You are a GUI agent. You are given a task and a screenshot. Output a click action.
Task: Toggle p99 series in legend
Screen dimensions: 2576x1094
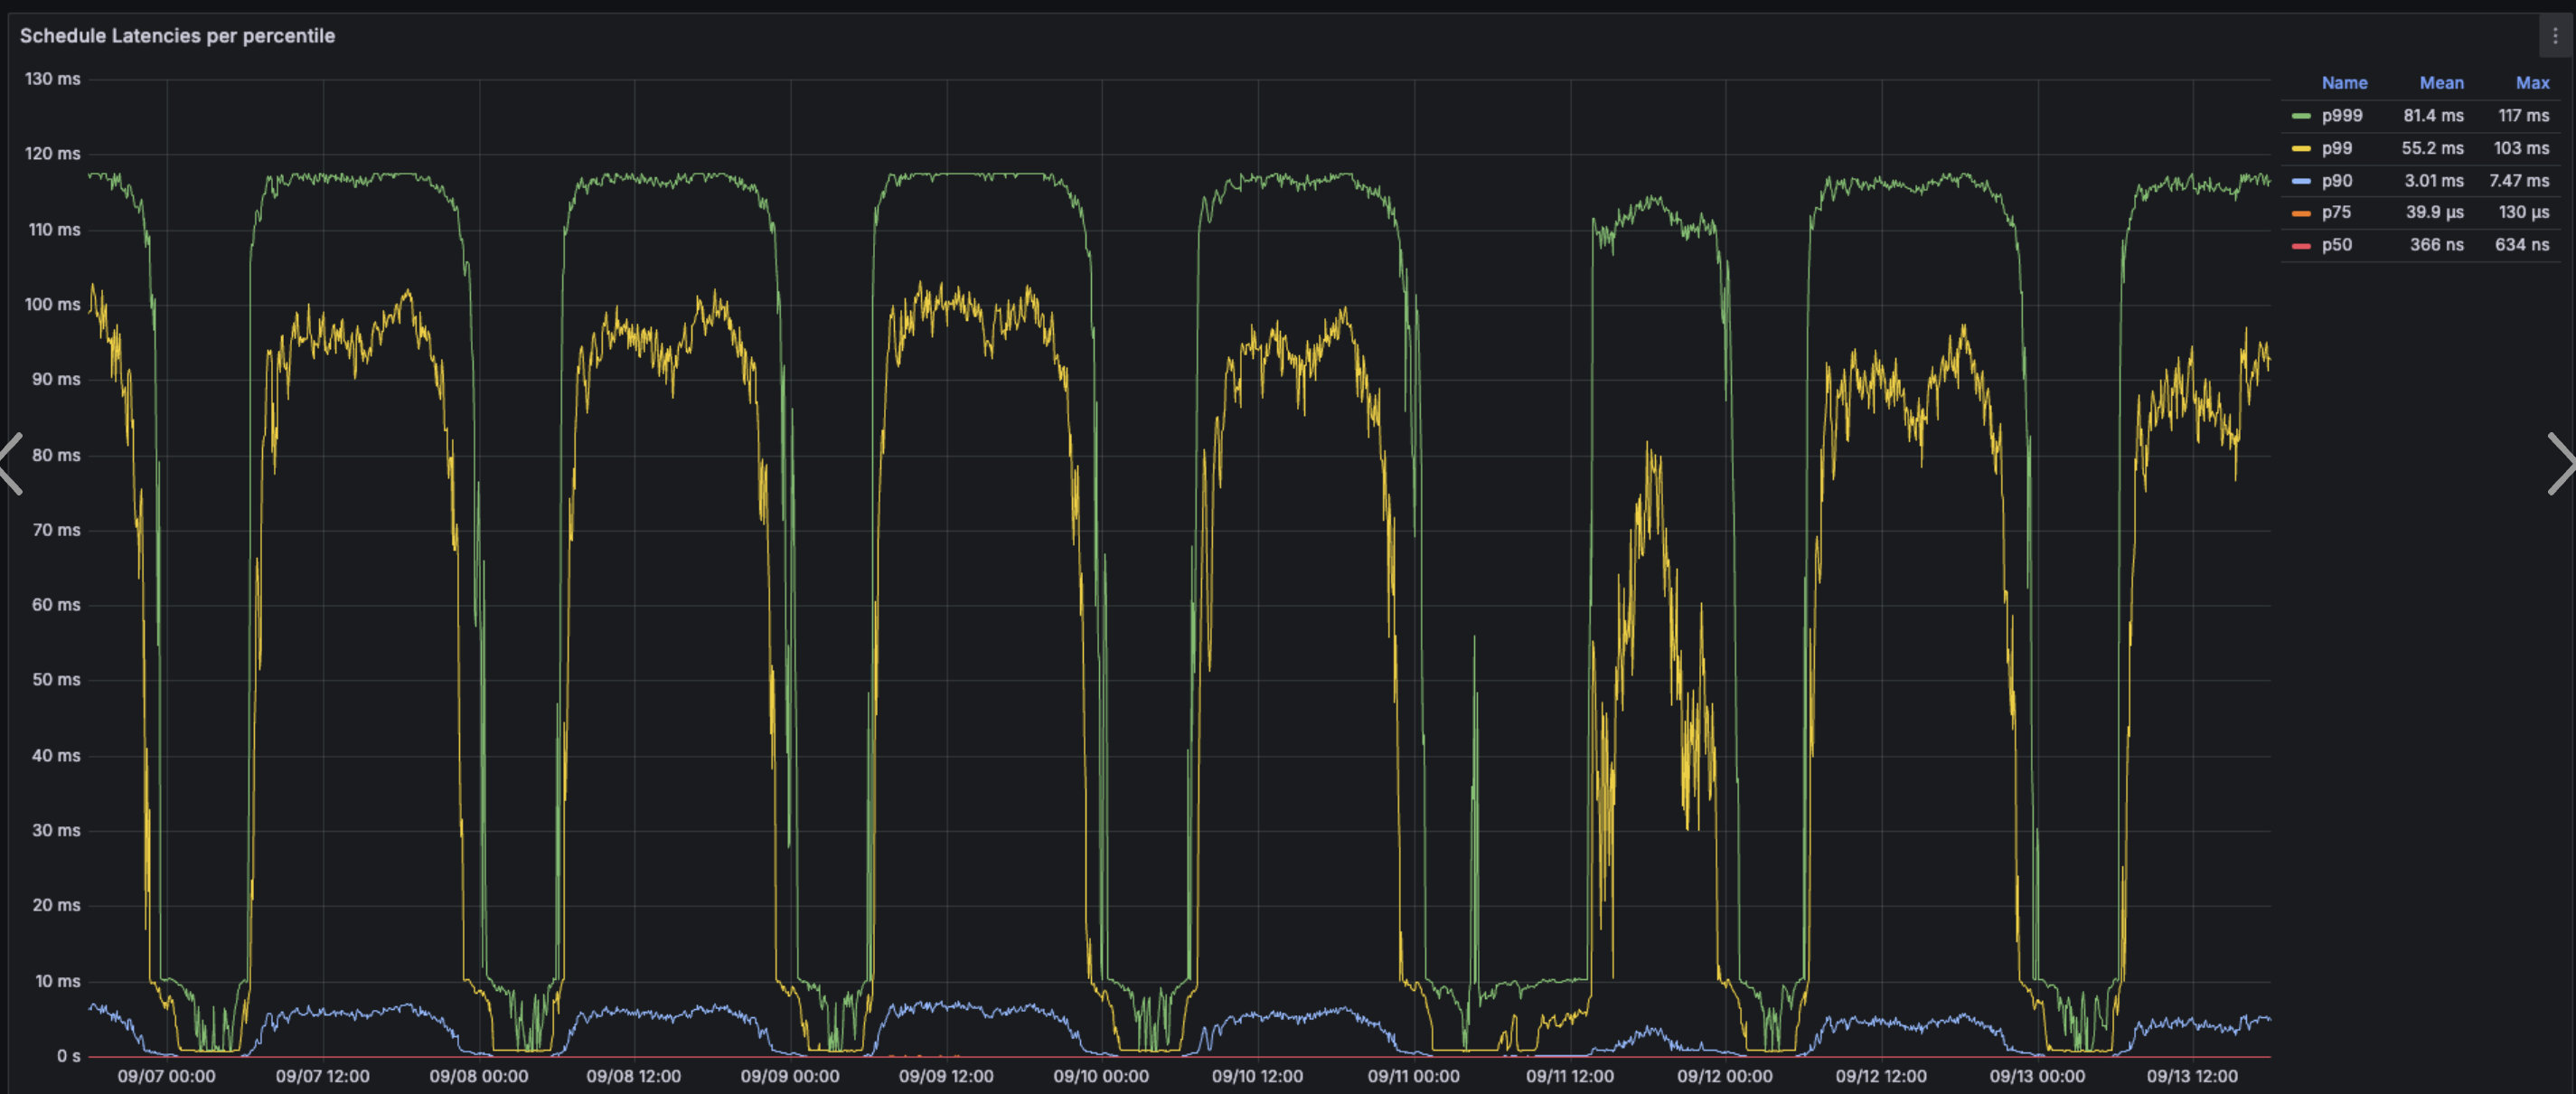pyautogui.click(x=2337, y=148)
